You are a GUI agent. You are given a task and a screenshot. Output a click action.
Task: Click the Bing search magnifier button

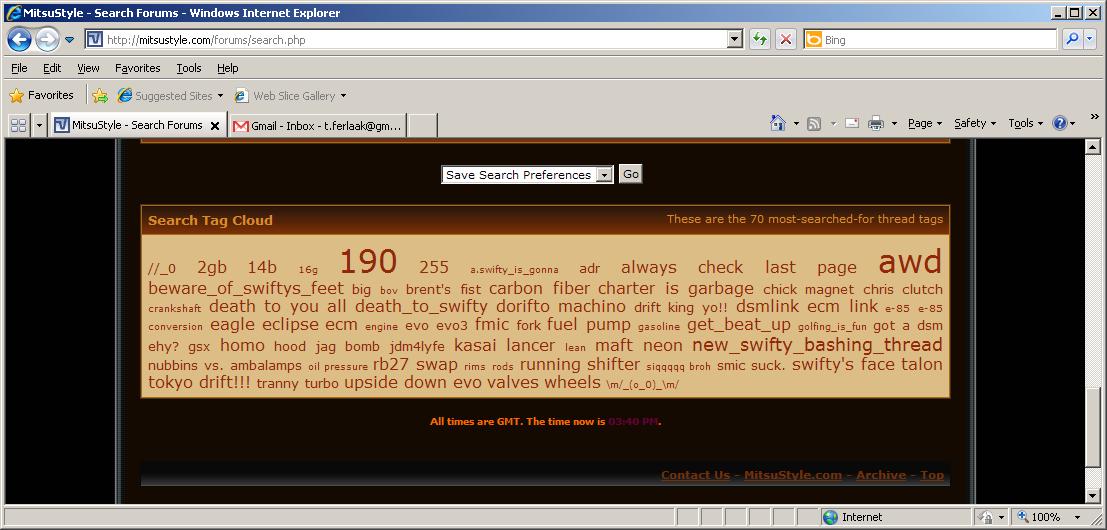pos(1072,40)
